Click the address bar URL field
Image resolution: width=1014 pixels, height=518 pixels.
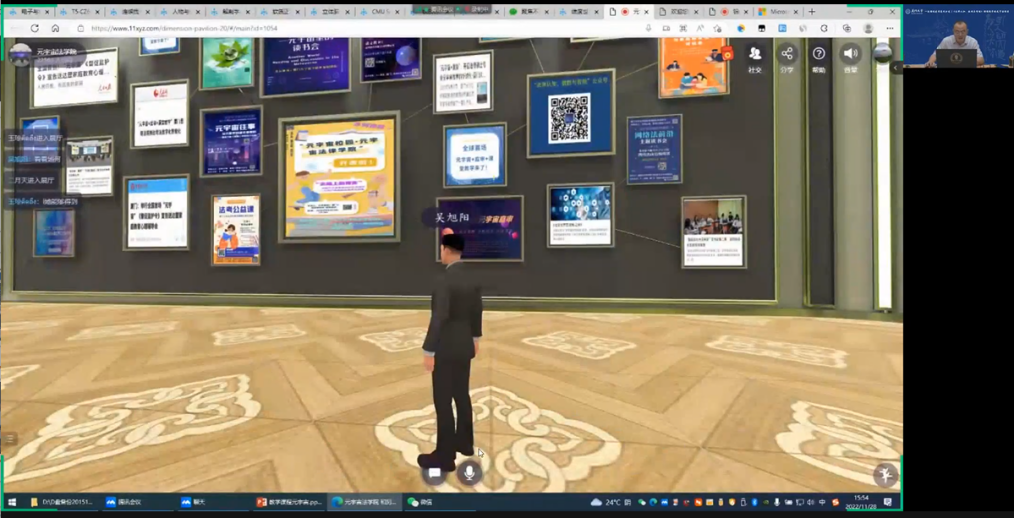[300, 29]
